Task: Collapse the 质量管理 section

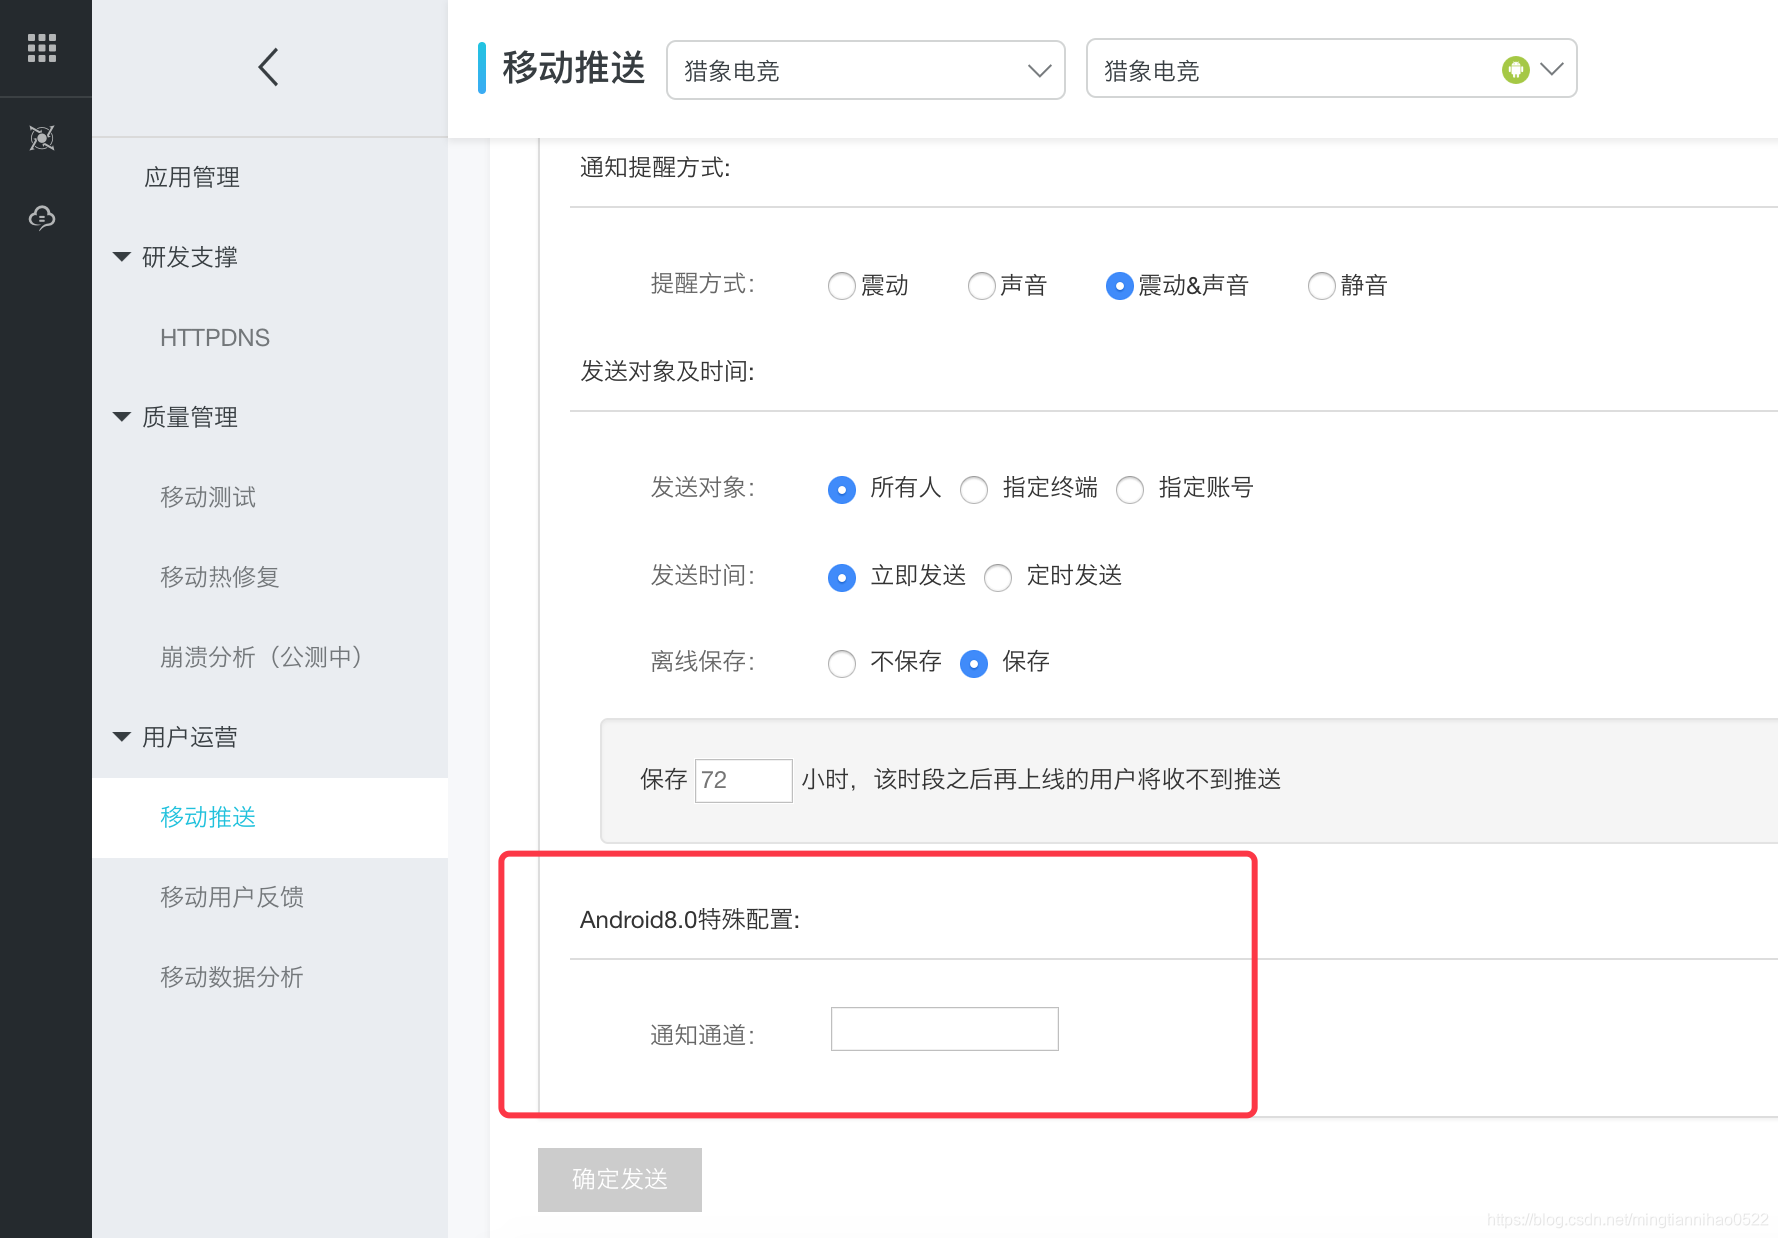Action: coord(122,417)
